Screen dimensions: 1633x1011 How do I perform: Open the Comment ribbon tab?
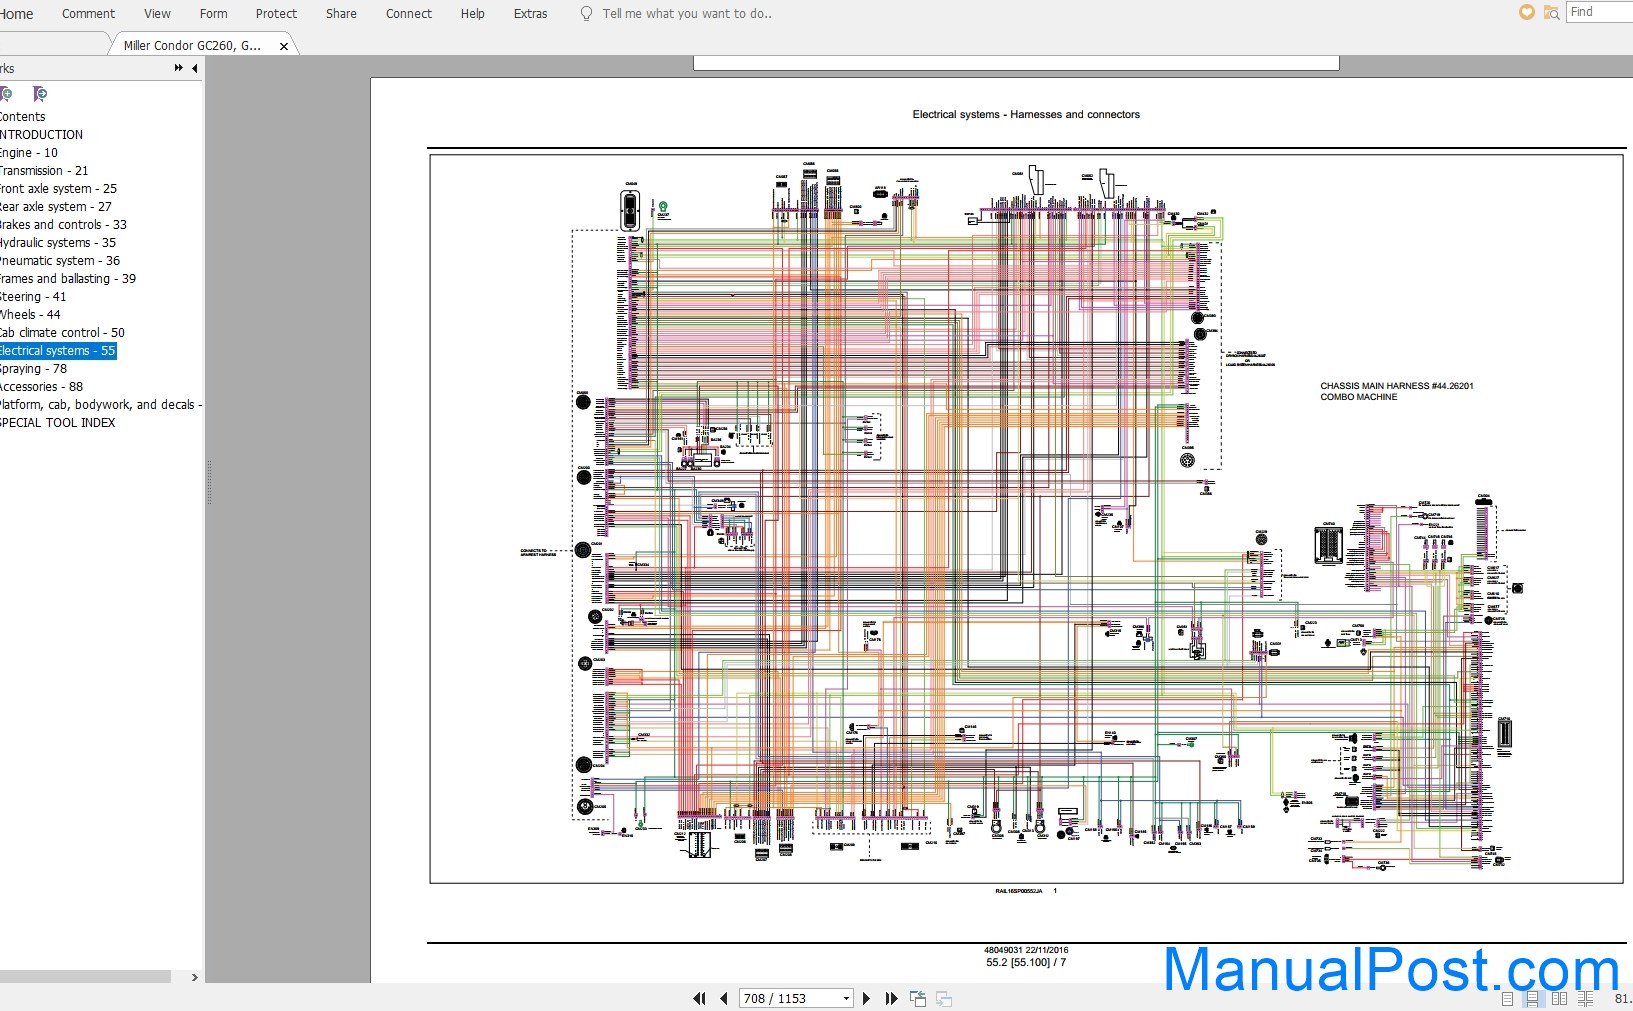88,14
